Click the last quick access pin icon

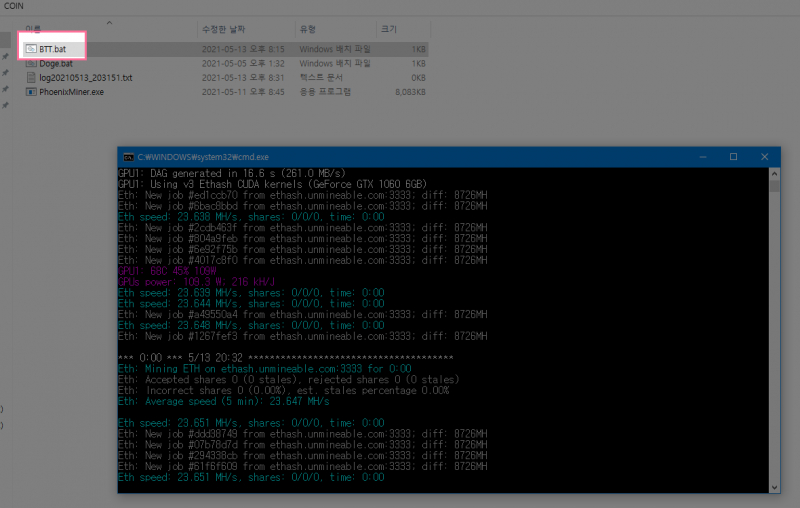point(5,104)
